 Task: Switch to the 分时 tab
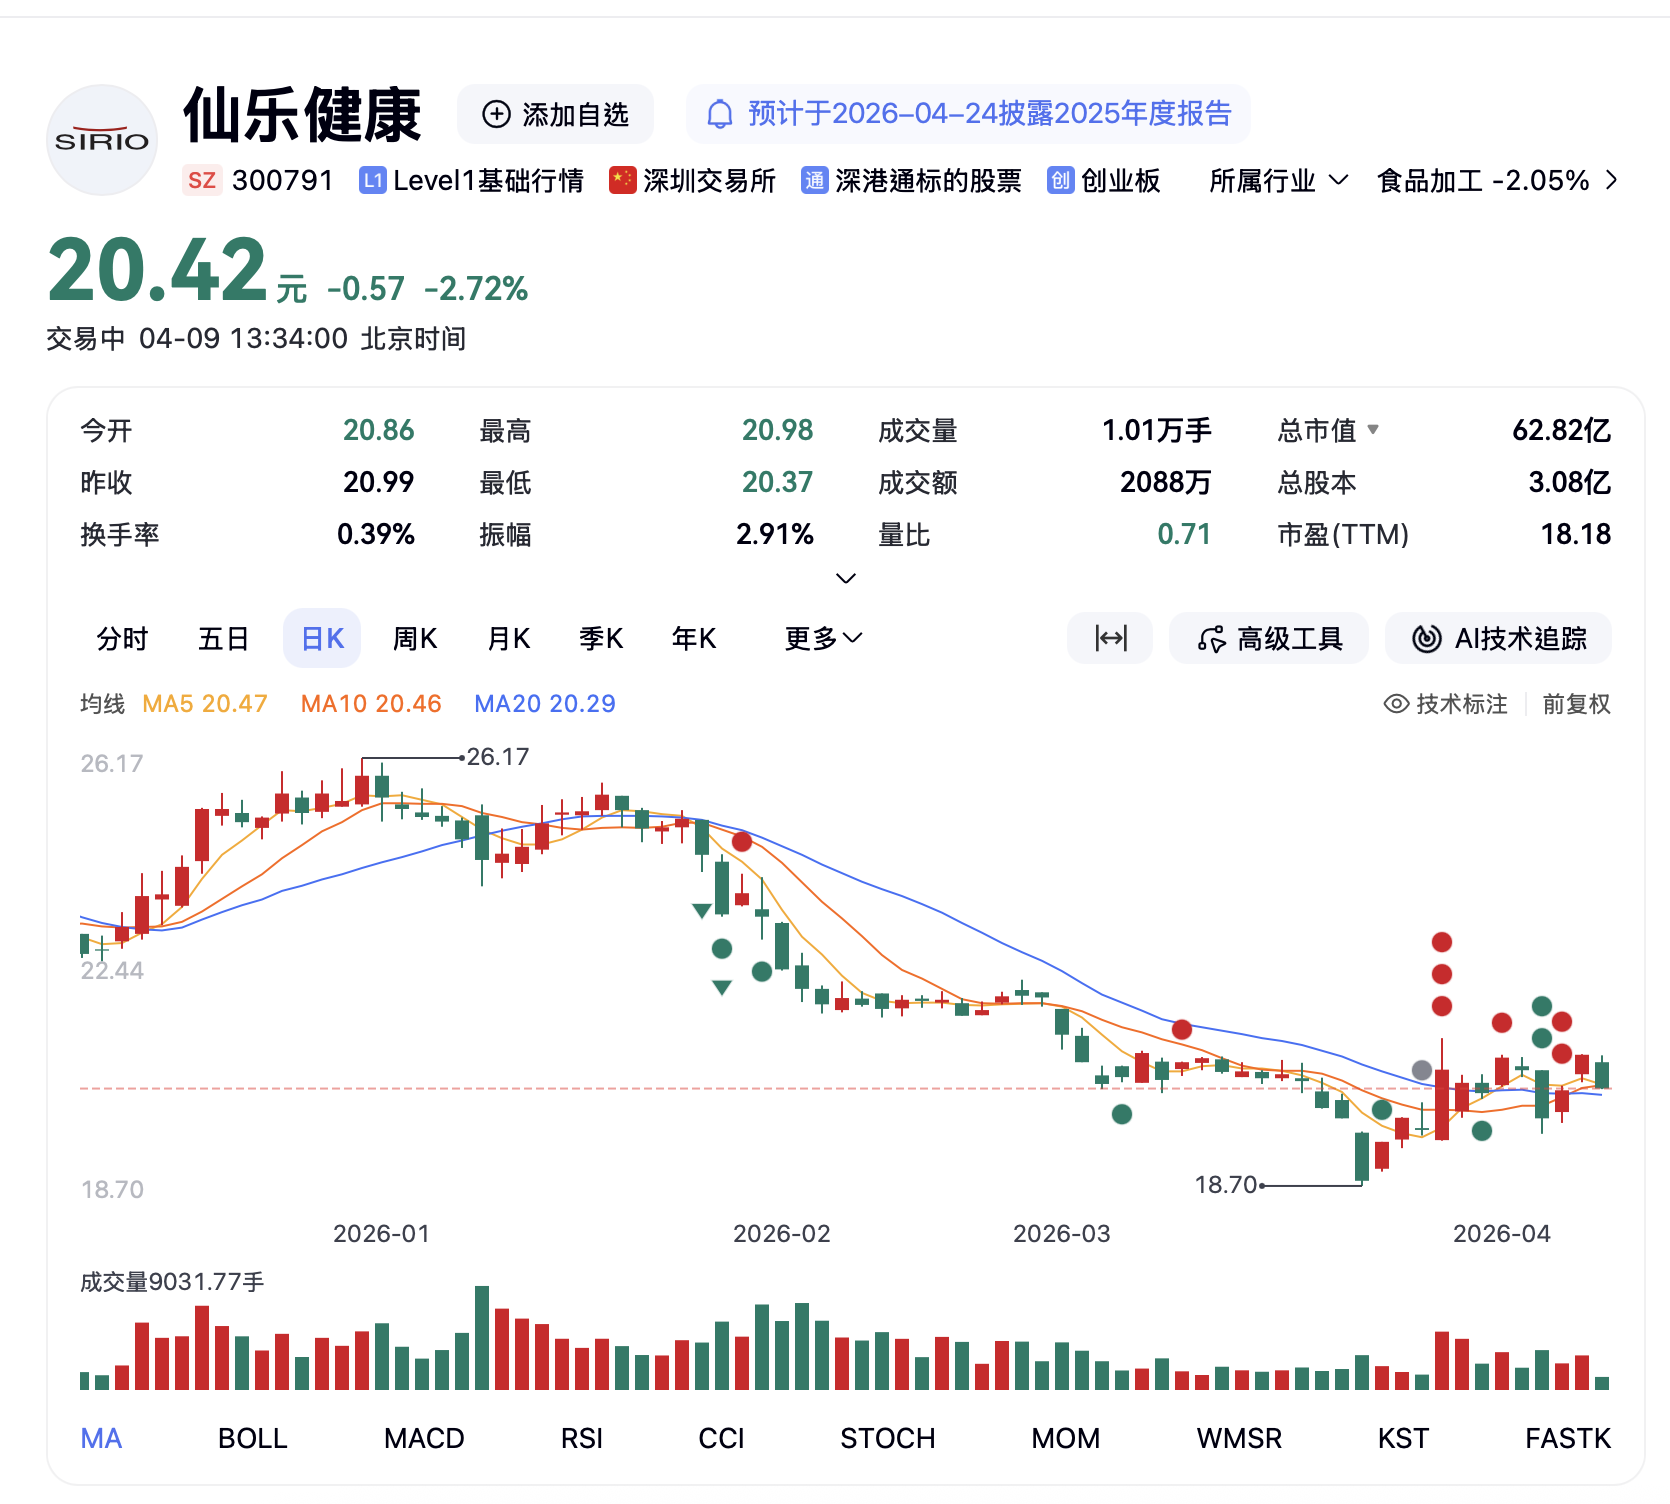tap(122, 638)
